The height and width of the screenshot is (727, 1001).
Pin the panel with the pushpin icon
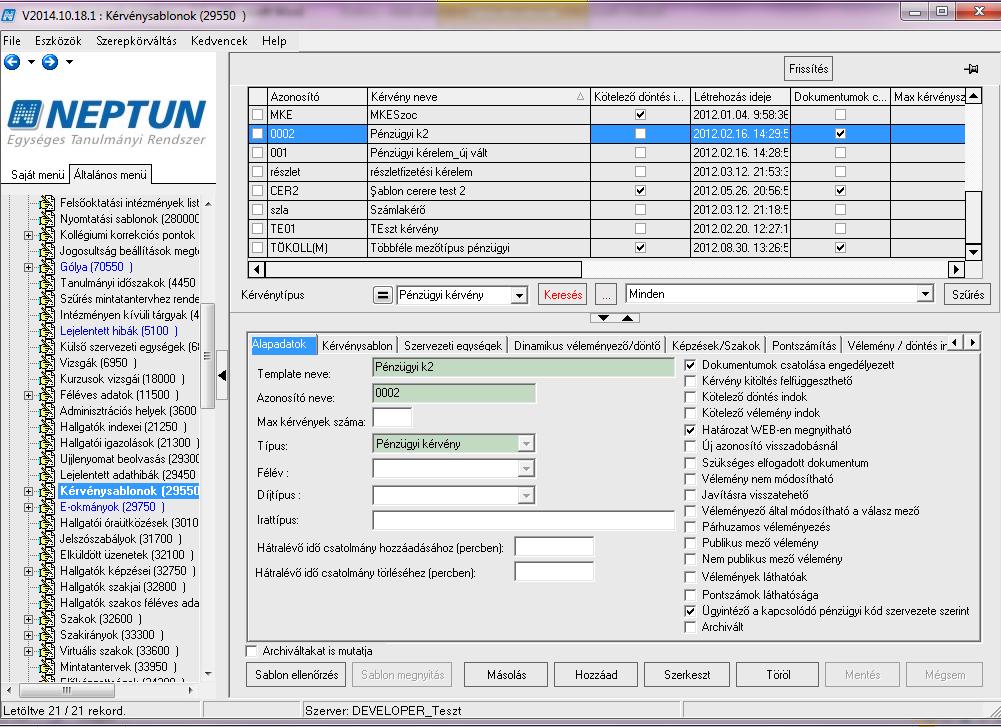click(x=971, y=68)
